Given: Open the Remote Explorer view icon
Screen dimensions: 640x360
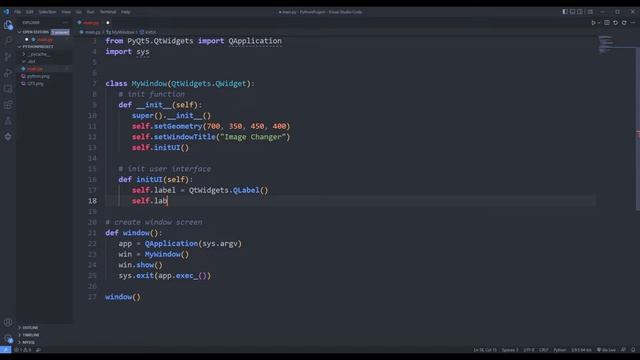Looking at the screenshot, I should [x=8, y=89].
